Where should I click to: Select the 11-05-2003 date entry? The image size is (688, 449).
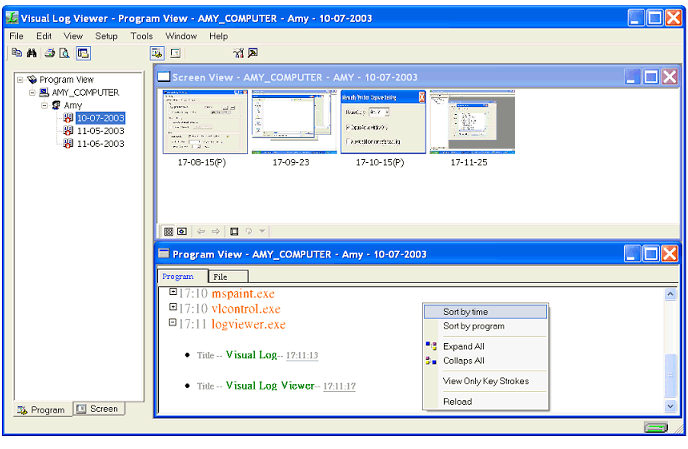click(100, 131)
